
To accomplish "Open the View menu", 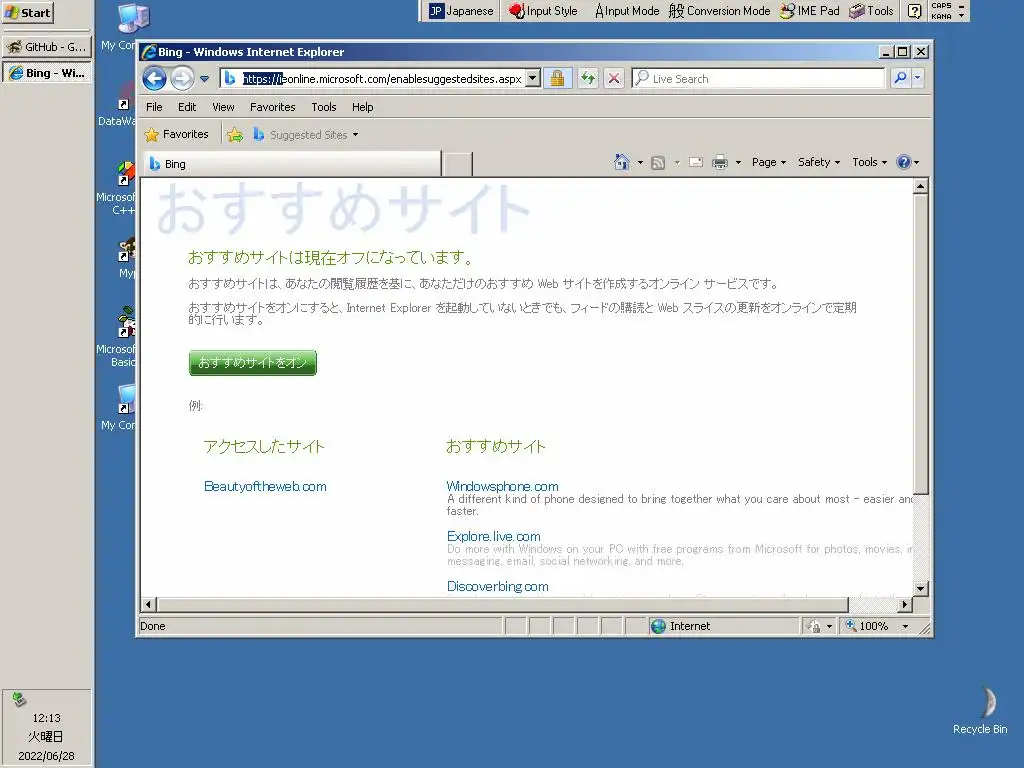I will [x=223, y=107].
